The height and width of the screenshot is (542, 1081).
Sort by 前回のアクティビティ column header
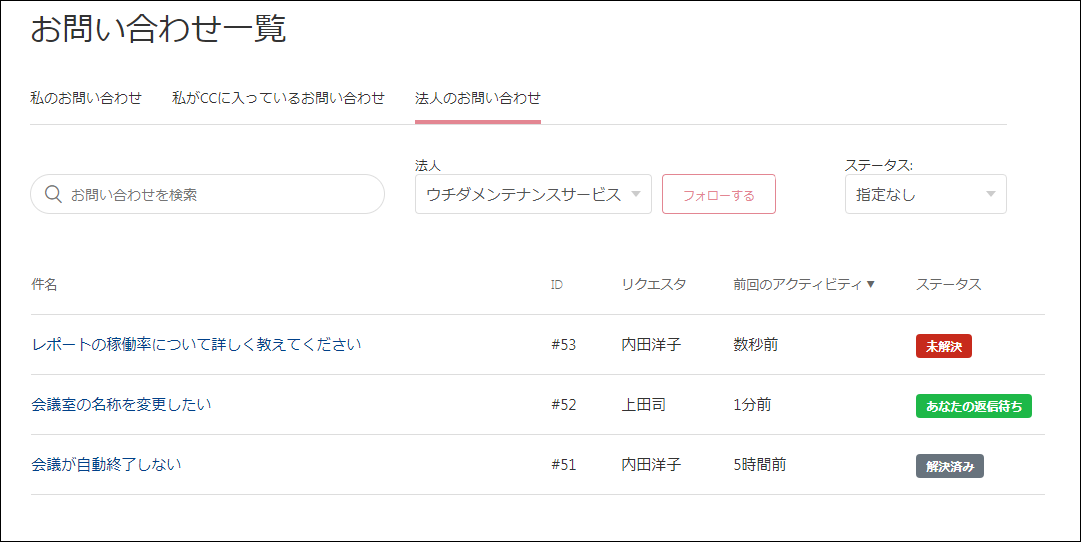pos(796,285)
